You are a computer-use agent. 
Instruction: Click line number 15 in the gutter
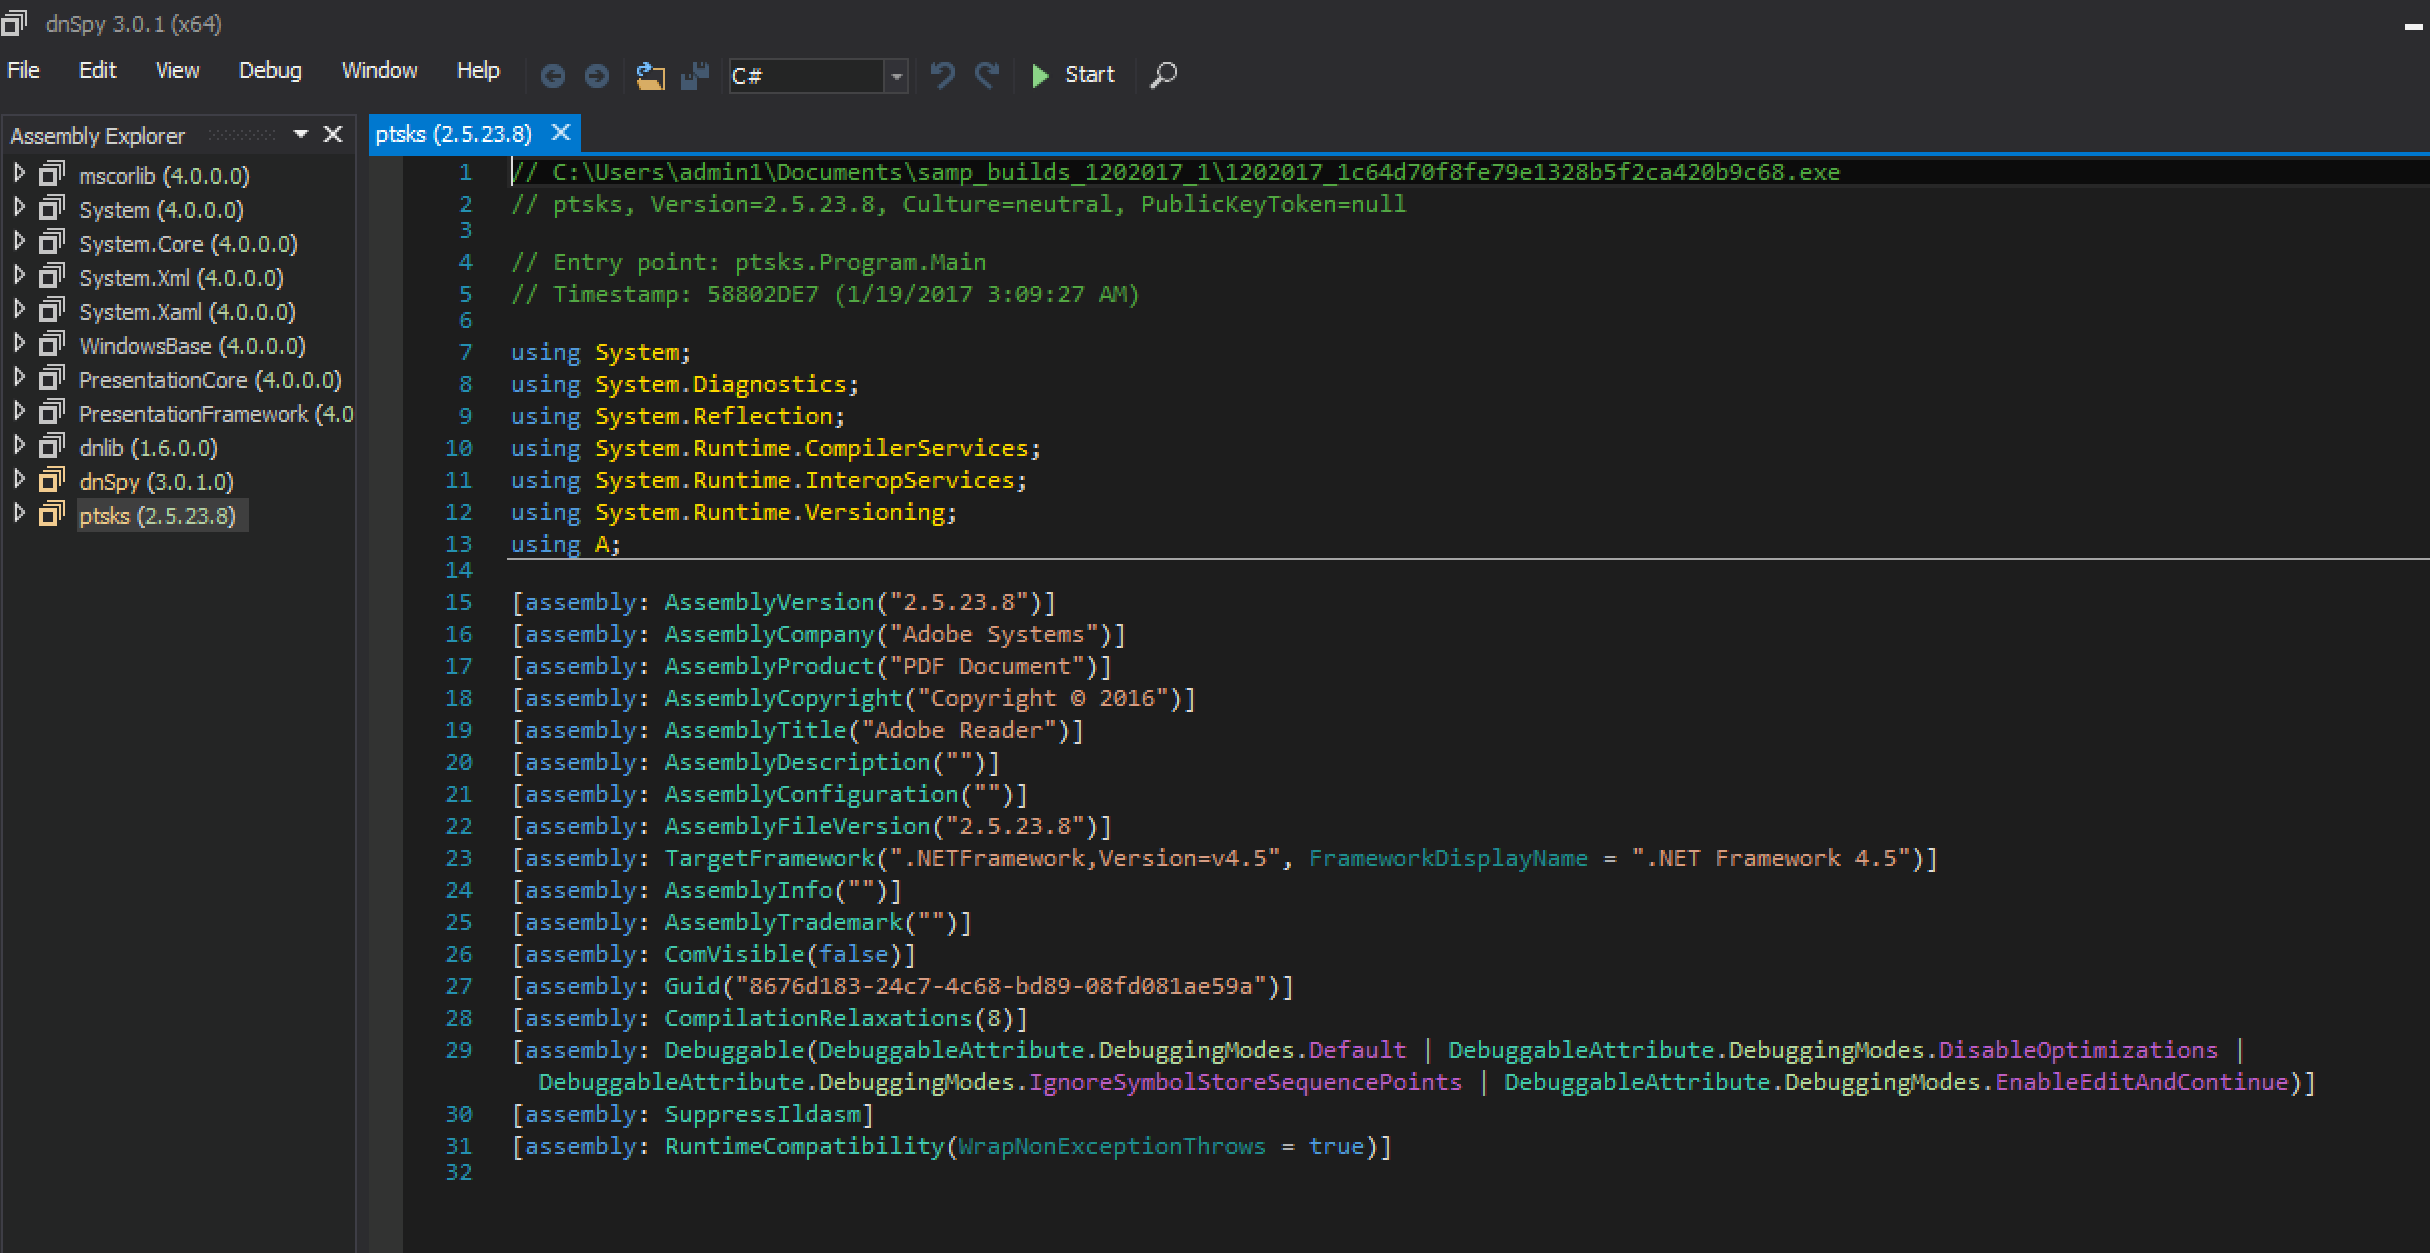click(x=458, y=602)
